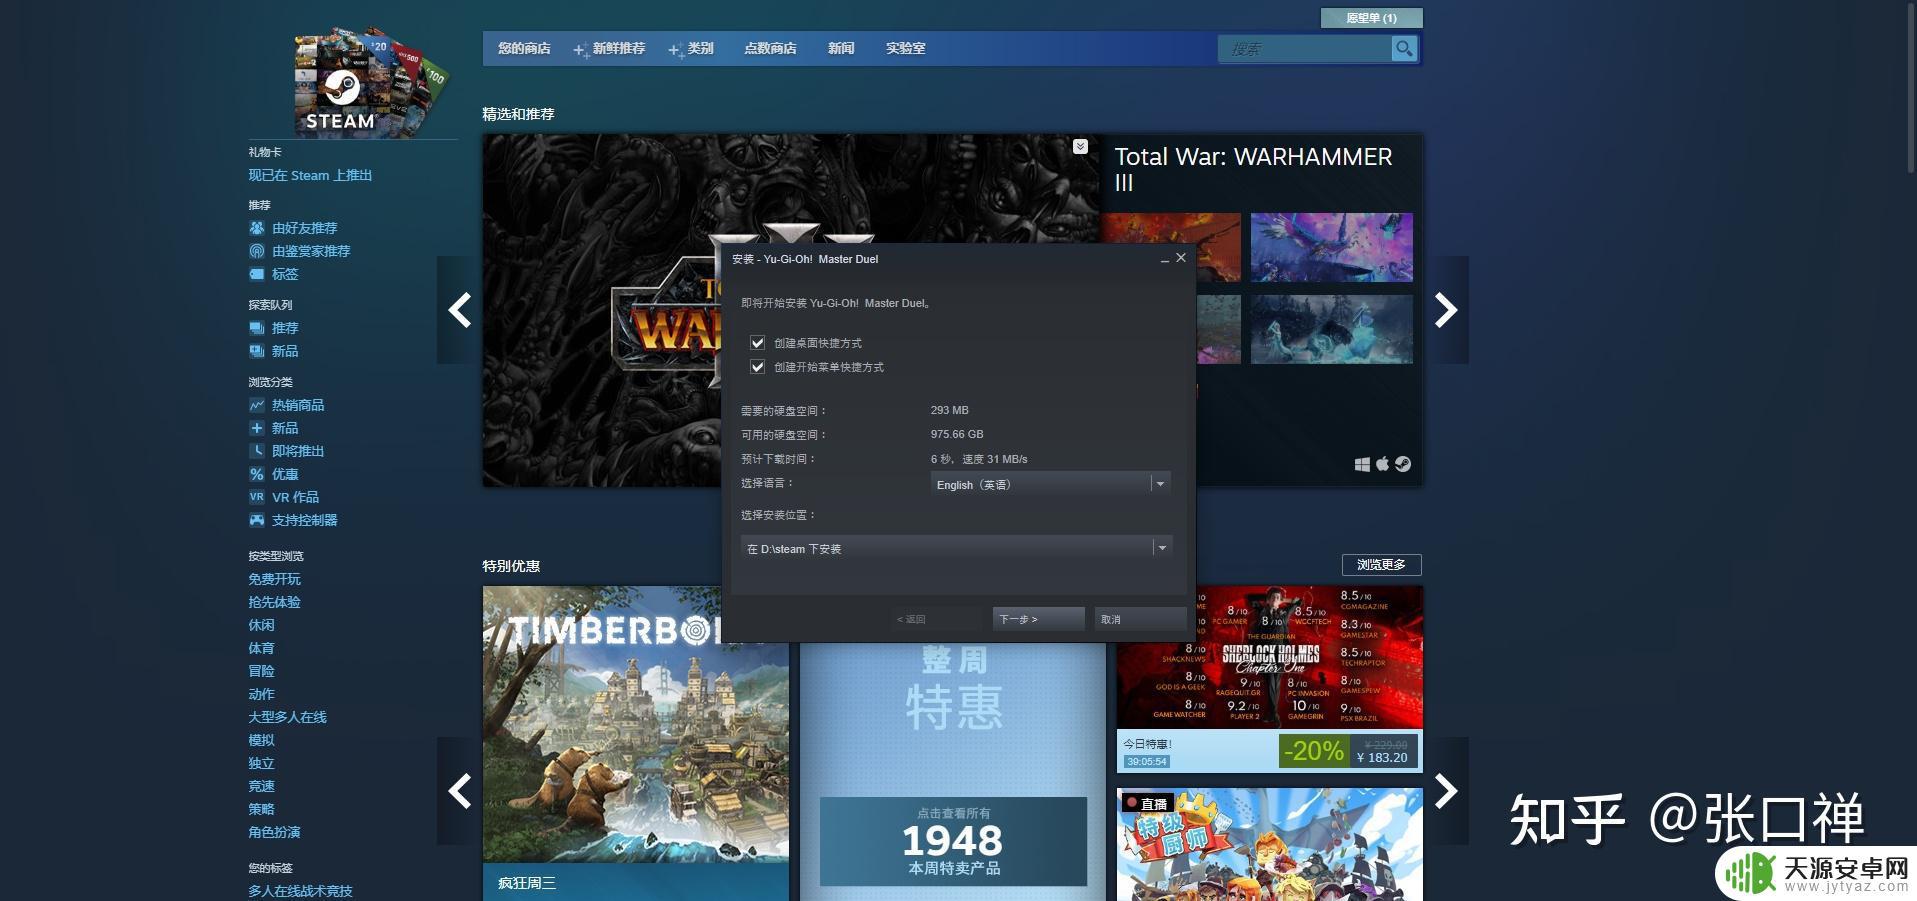Click the 返回 back button
The height and width of the screenshot is (901, 1917).
coord(936,619)
